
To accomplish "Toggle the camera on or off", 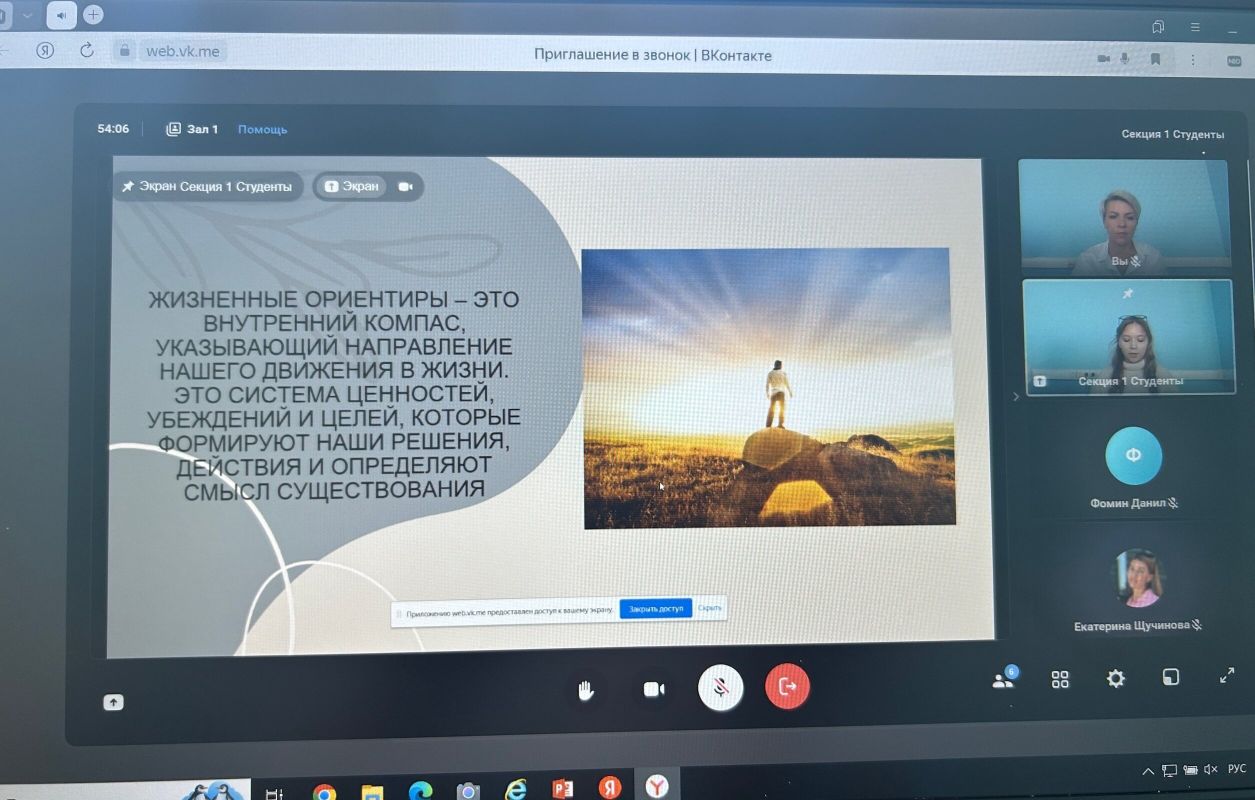I will coord(654,690).
